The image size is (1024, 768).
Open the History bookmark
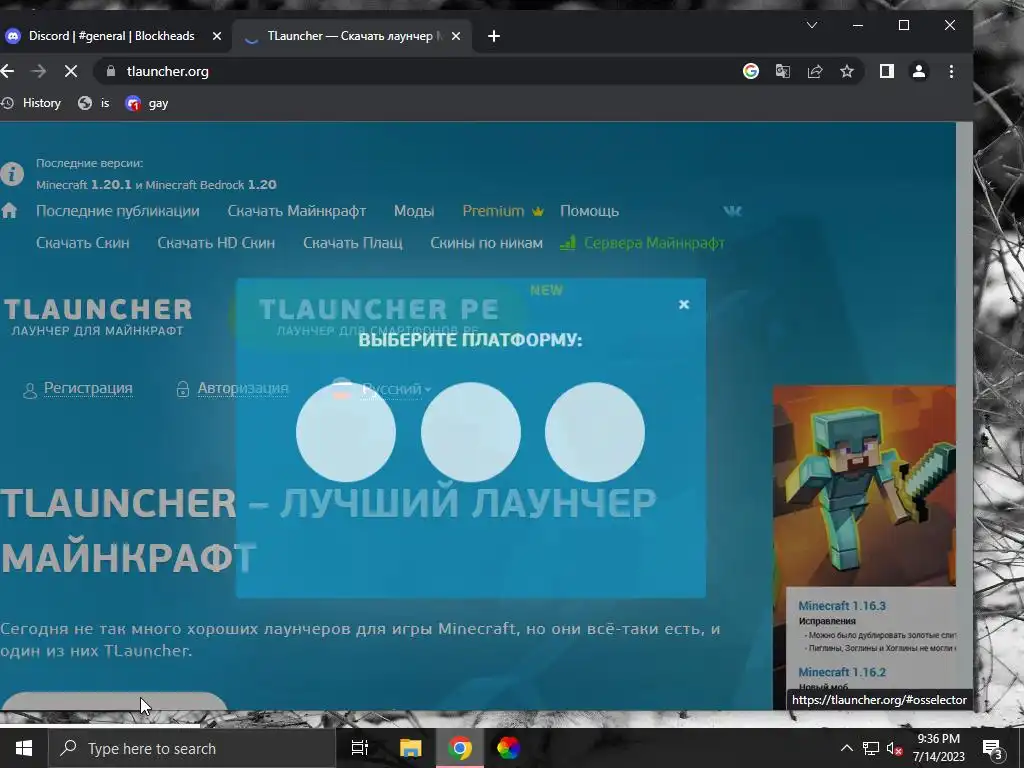click(31, 103)
